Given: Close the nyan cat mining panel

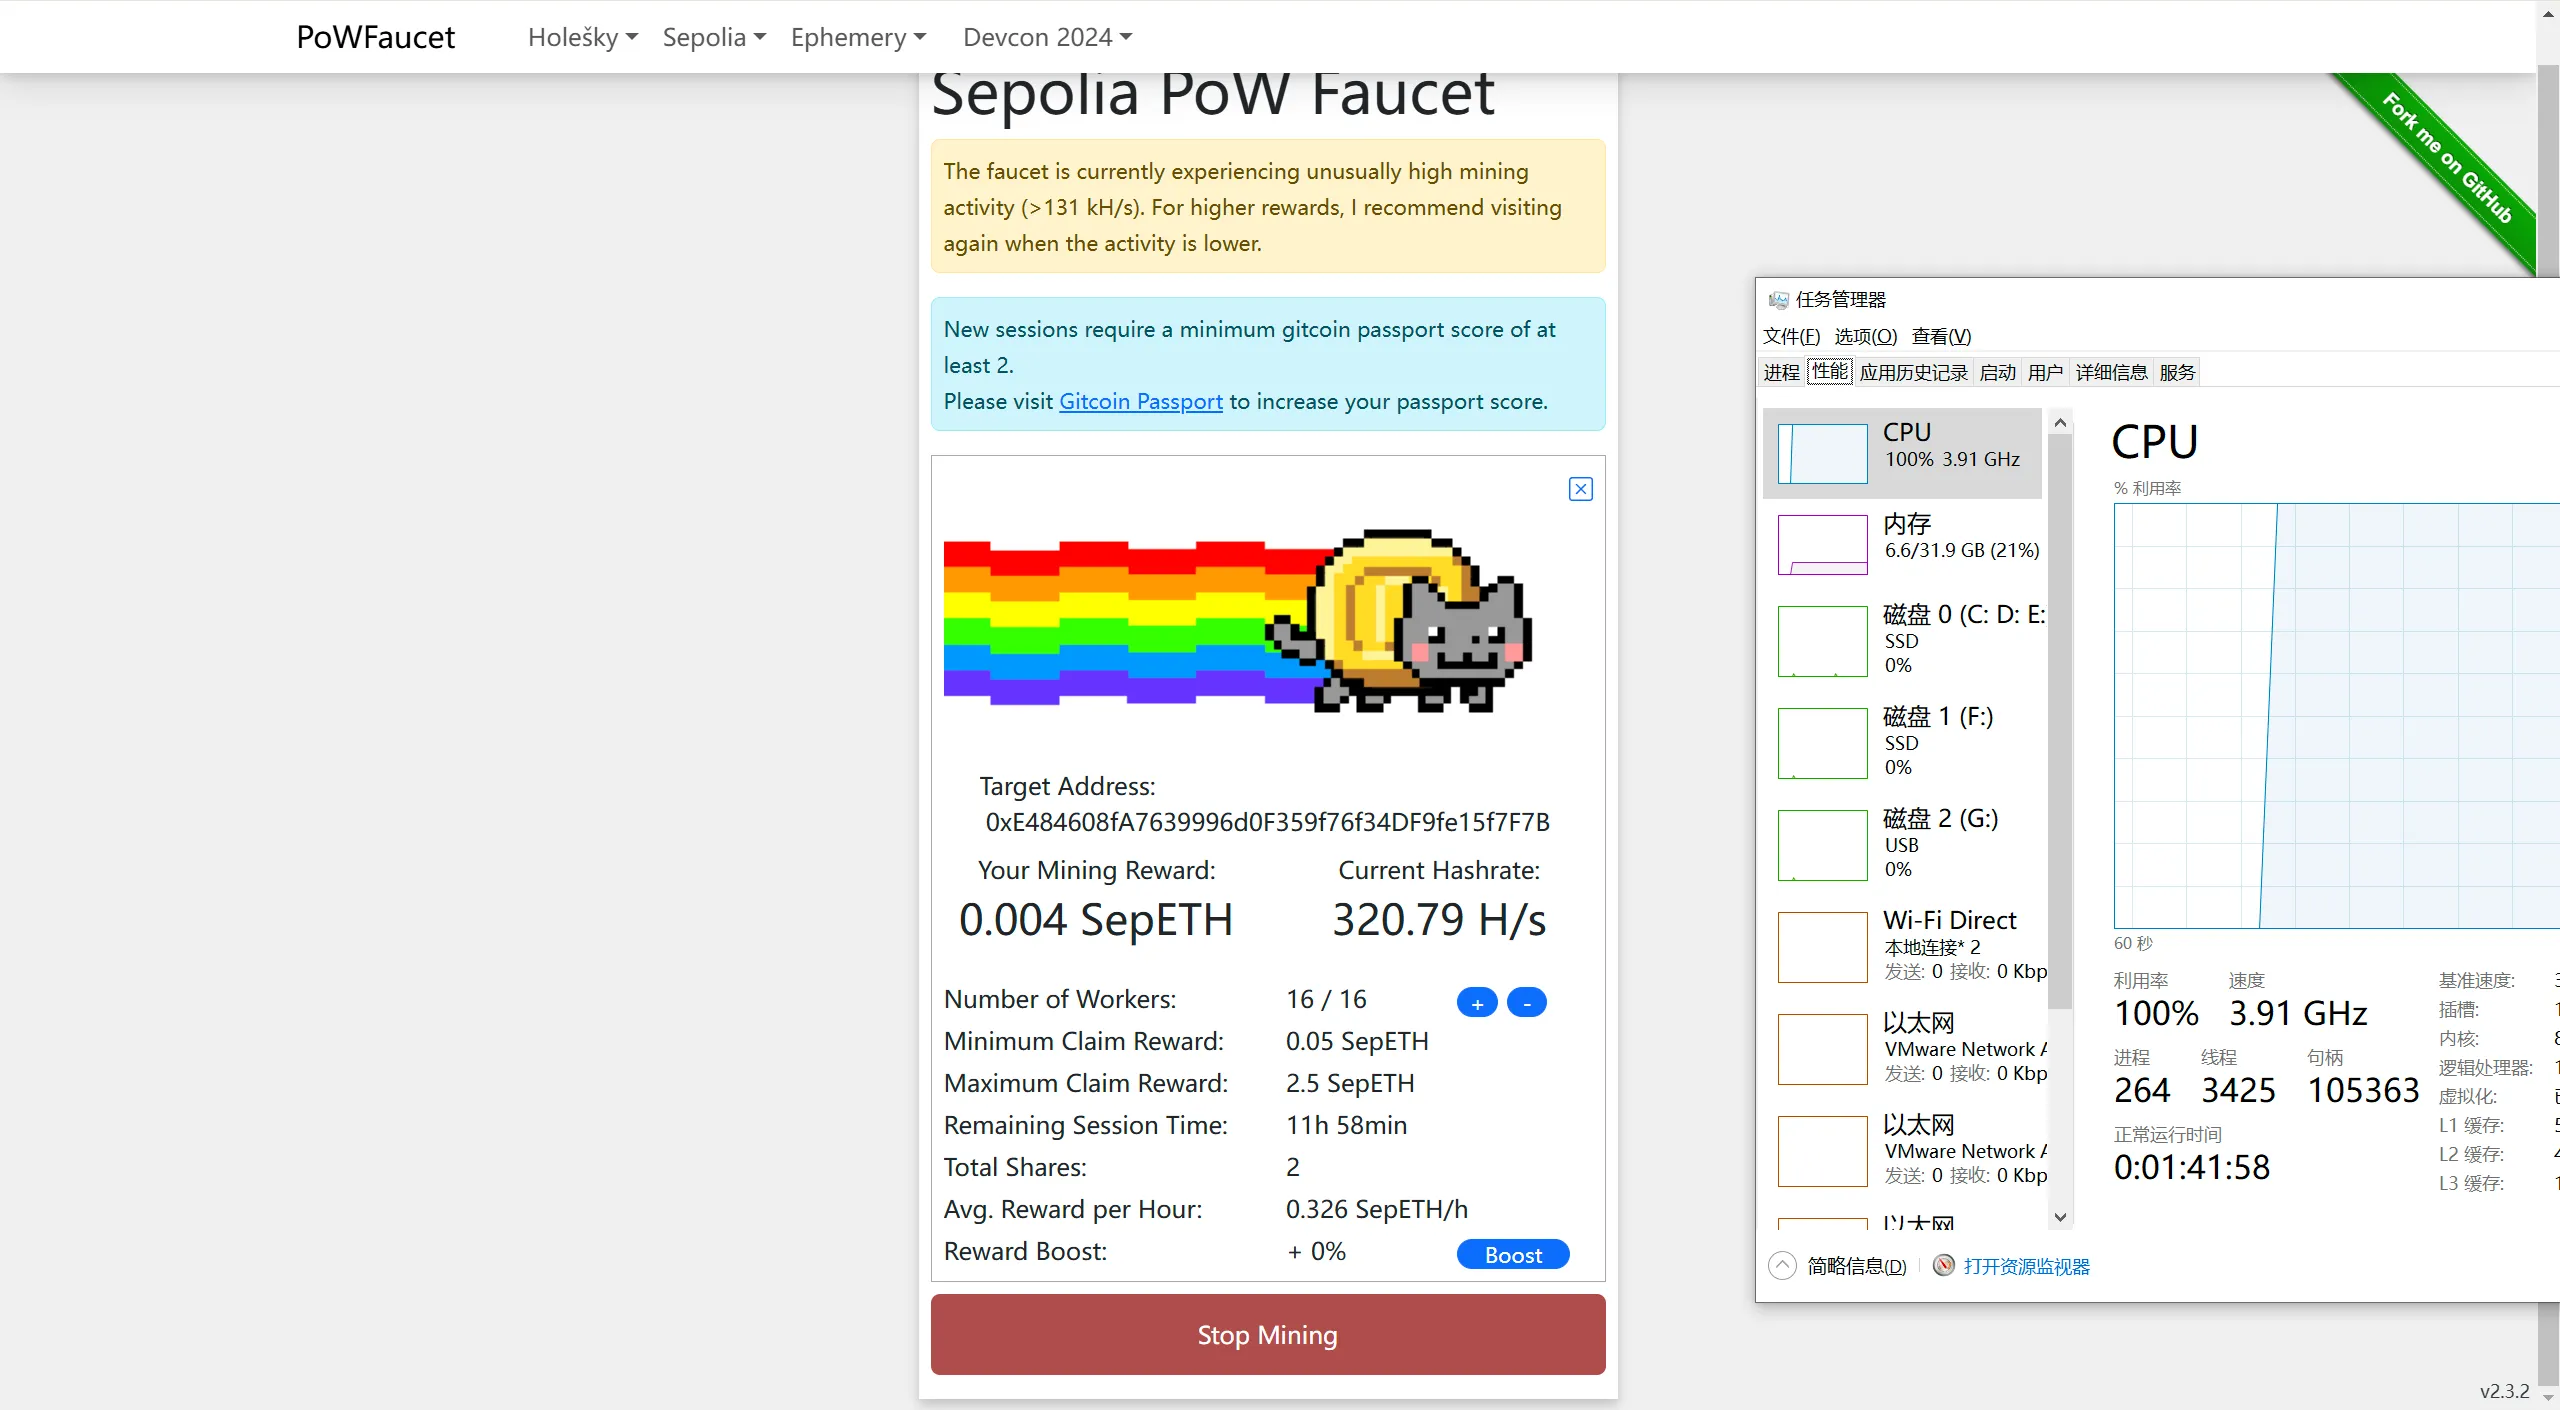Looking at the screenshot, I should (x=1580, y=489).
